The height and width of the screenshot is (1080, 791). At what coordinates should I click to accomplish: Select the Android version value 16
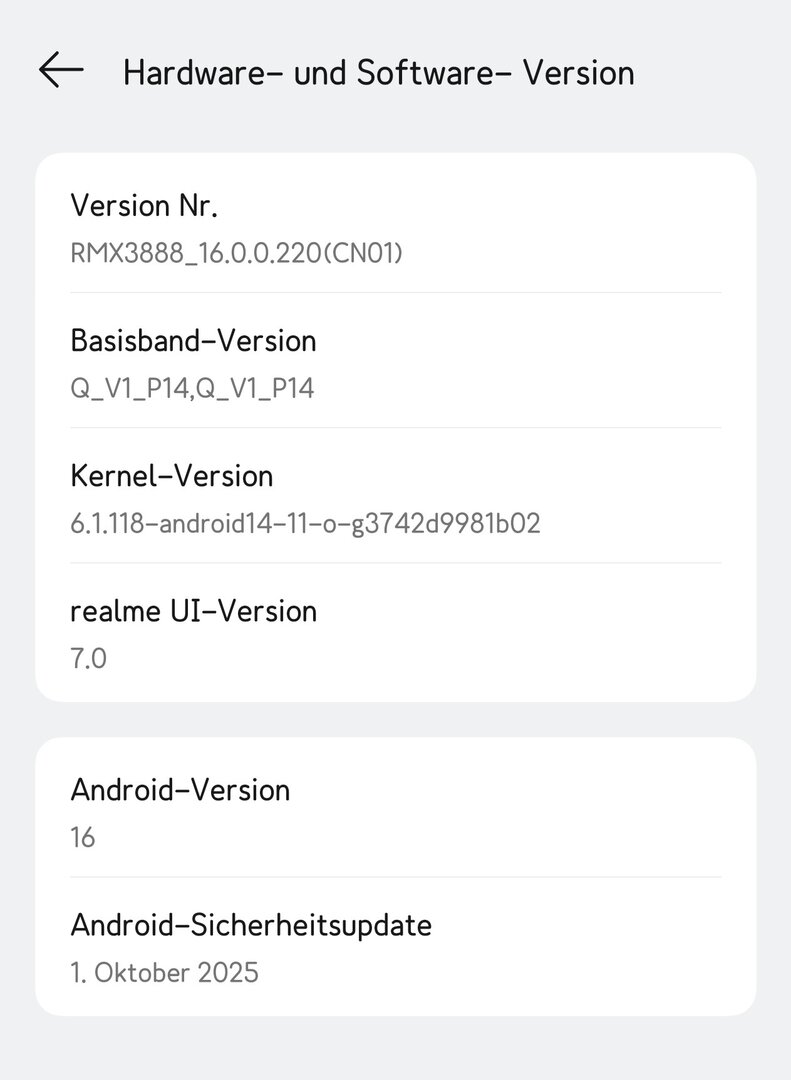click(83, 837)
